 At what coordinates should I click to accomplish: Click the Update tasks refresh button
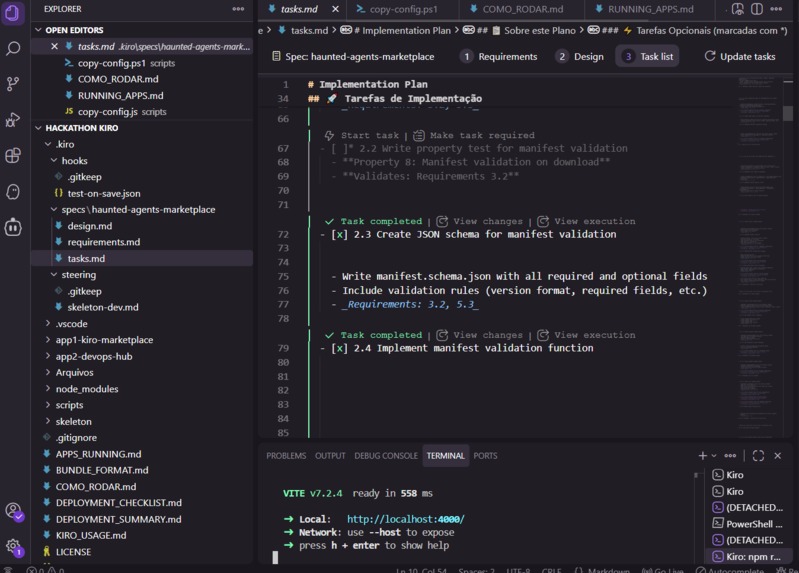[x=740, y=56]
